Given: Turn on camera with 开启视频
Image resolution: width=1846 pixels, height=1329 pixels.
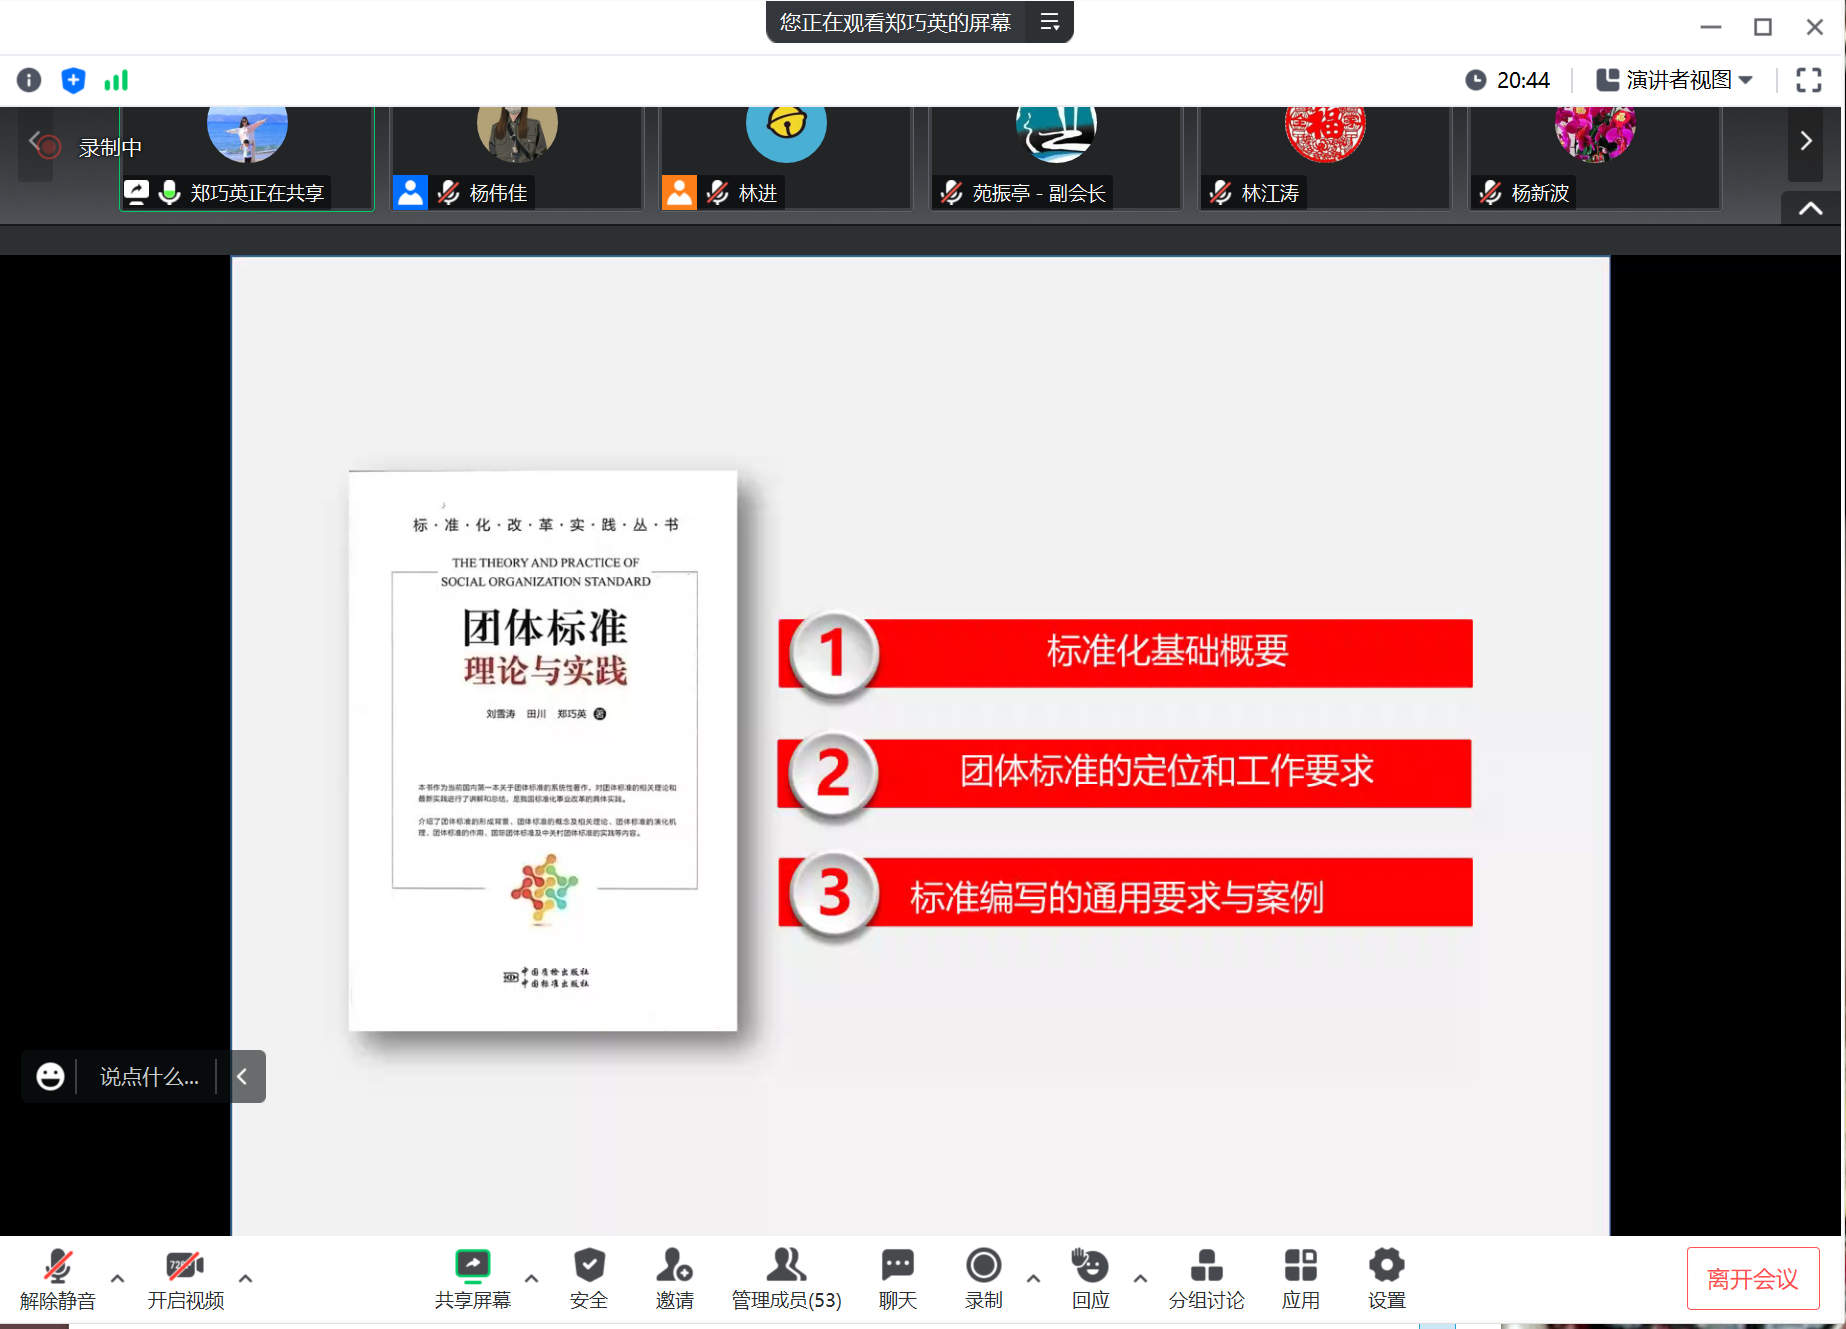Looking at the screenshot, I should coord(185,1279).
